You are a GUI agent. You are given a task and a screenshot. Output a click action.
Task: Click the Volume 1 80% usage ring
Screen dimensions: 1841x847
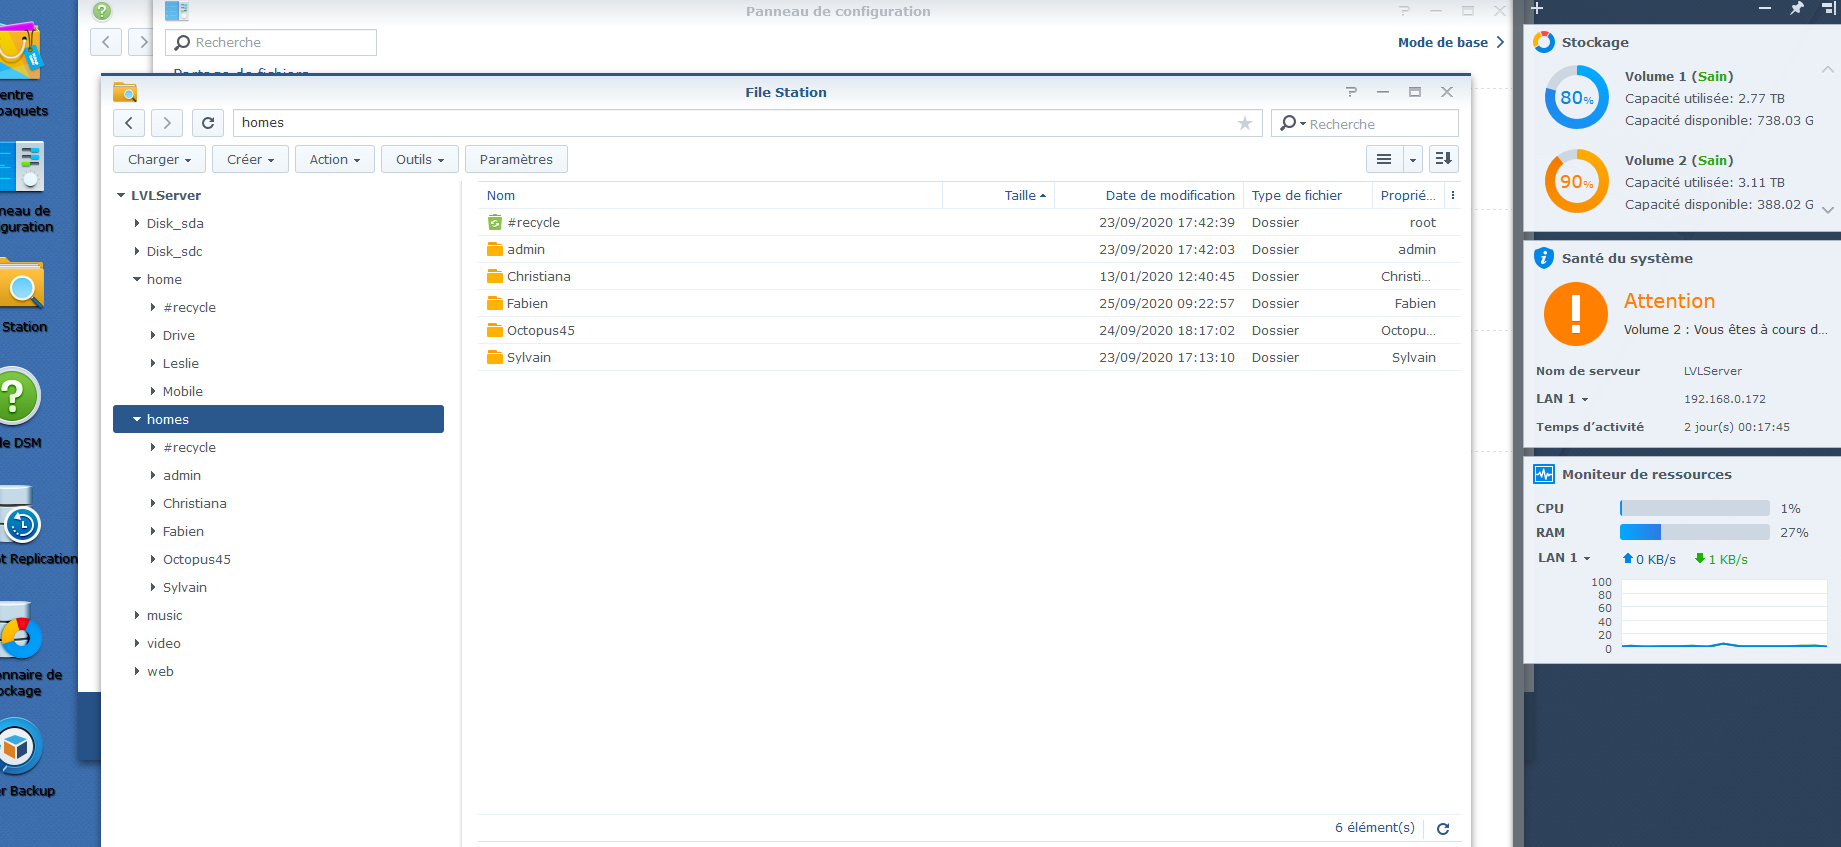click(x=1577, y=97)
